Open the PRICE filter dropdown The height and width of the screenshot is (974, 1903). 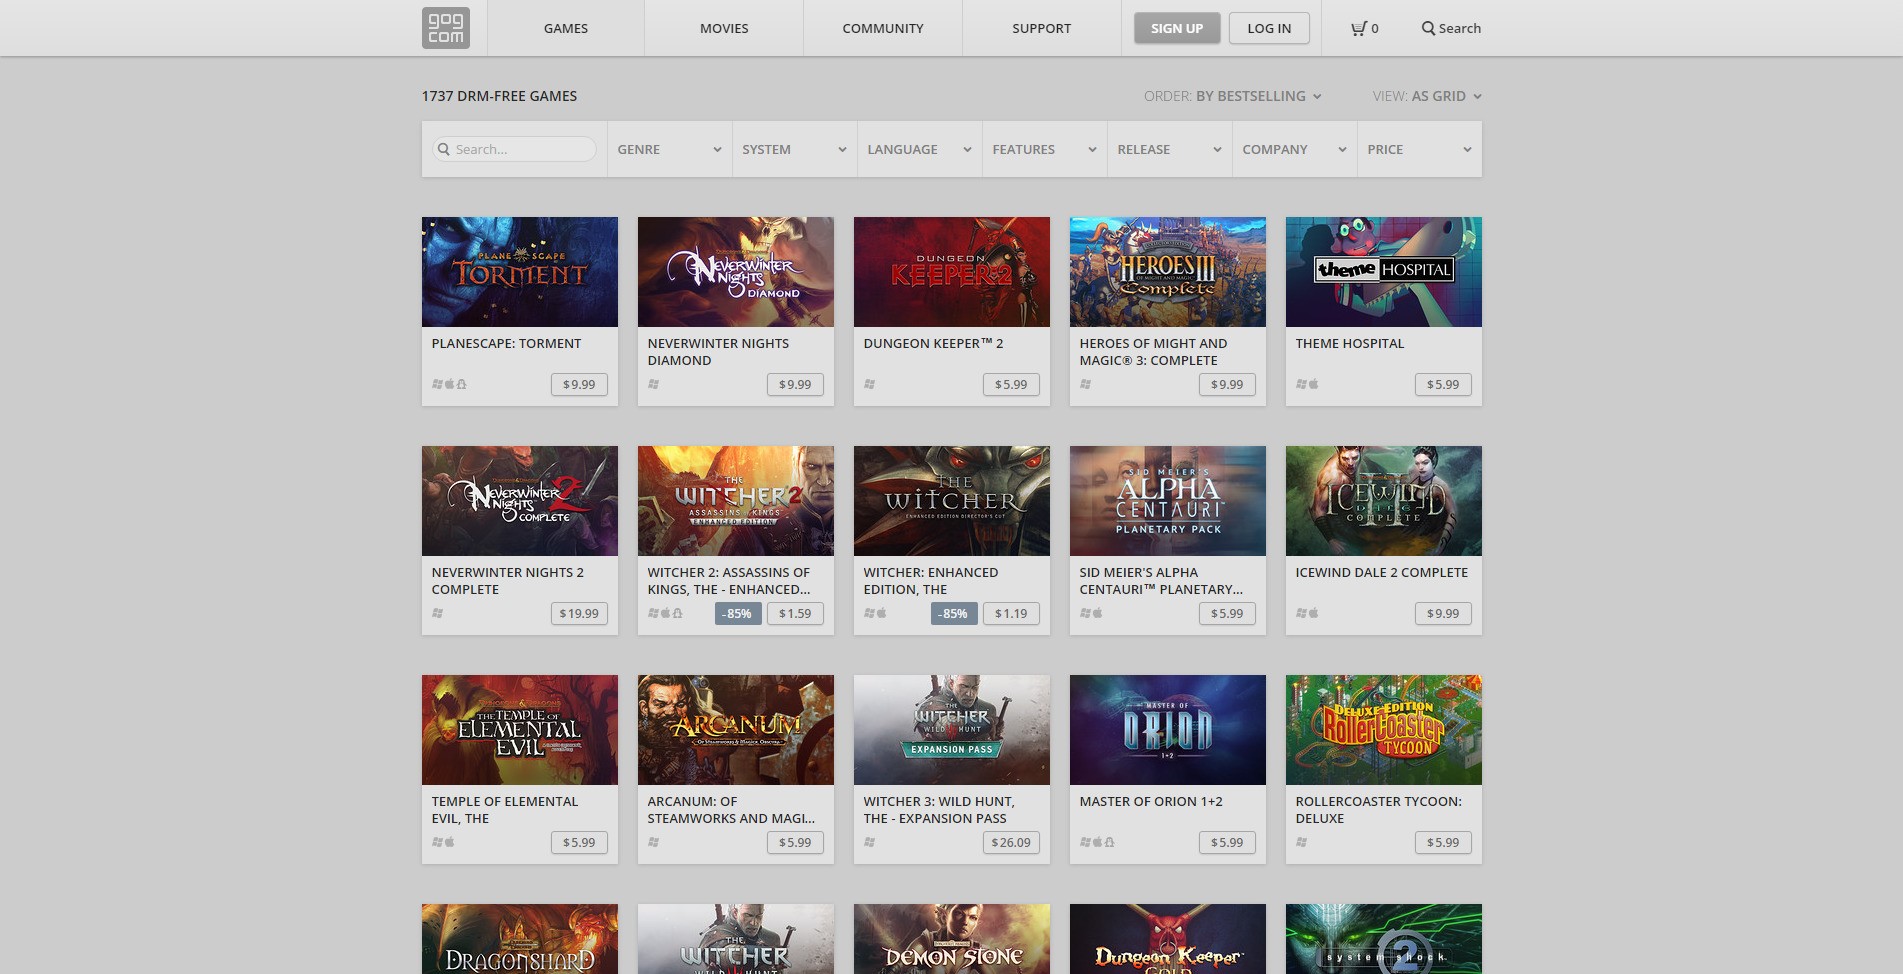[x=1418, y=149]
